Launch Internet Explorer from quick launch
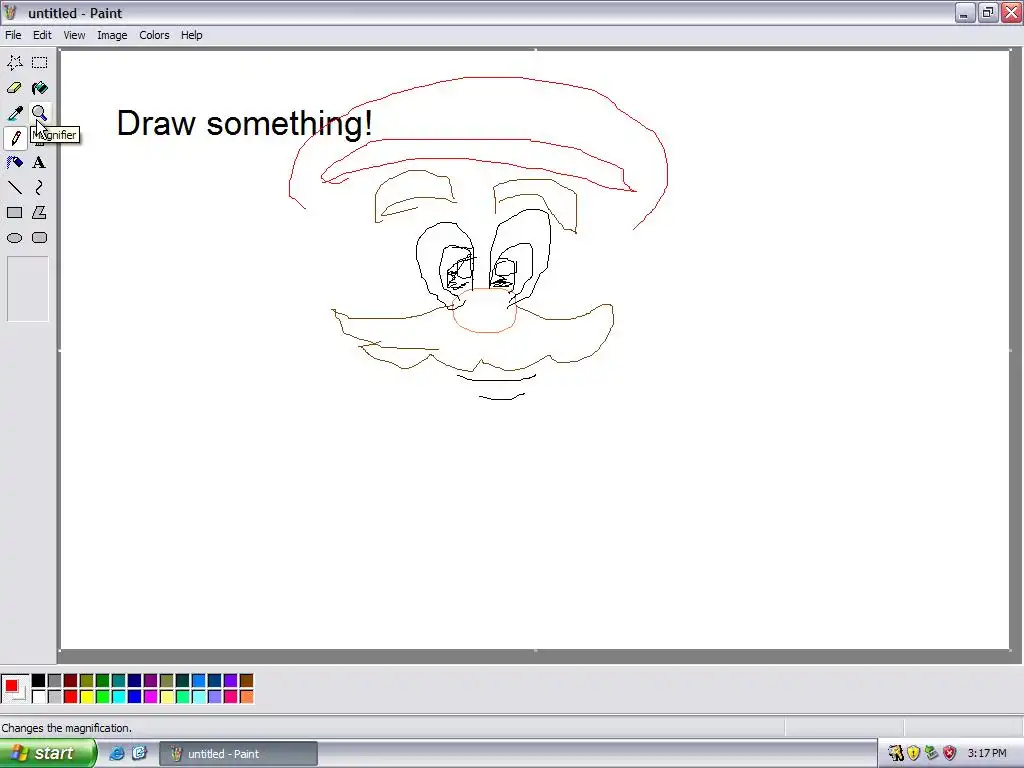The height and width of the screenshot is (768, 1024). pyautogui.click(x=117, y=754)
